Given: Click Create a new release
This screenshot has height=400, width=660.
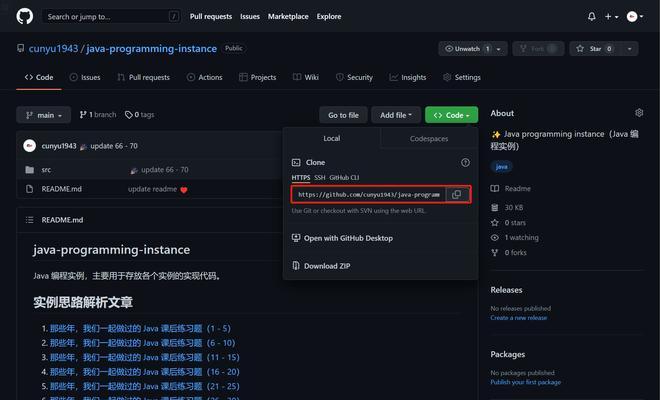Looking at the screenshot, I should point(519,318).
